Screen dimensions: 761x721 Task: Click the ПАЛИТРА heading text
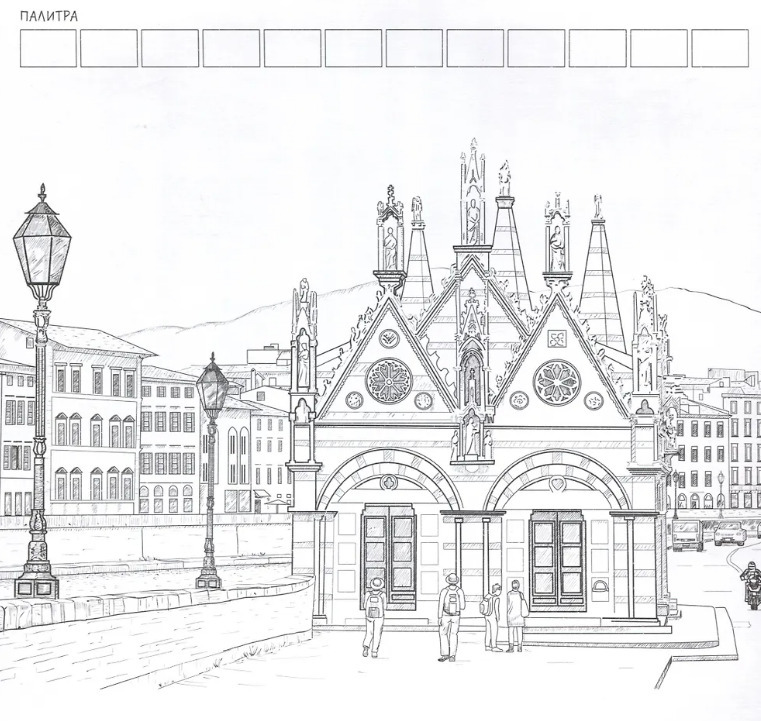coord(49,16)
